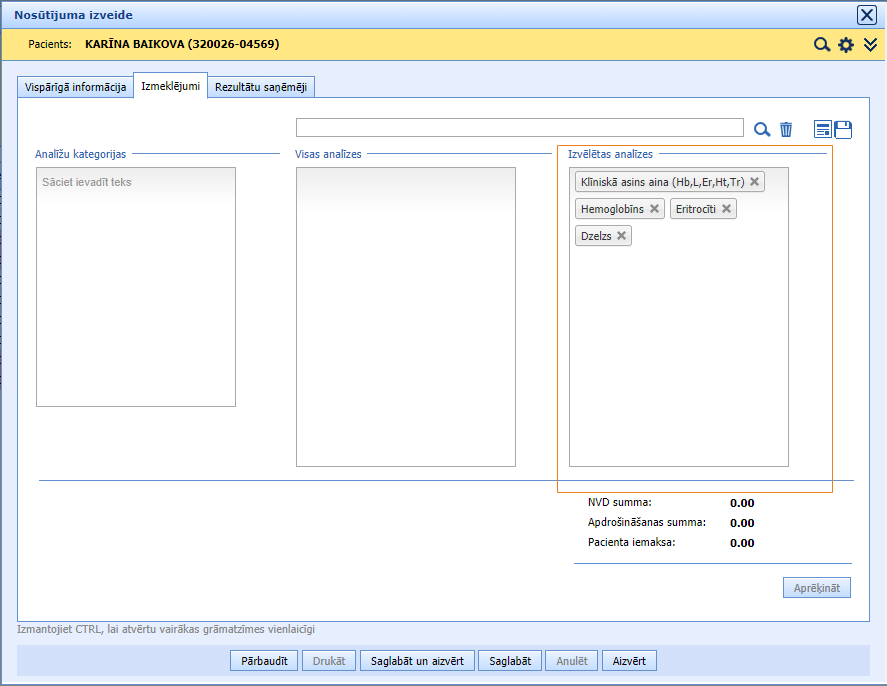Click the Pārbaudīt button
This screenshot has height=686, width=887.
coord(265,661)
